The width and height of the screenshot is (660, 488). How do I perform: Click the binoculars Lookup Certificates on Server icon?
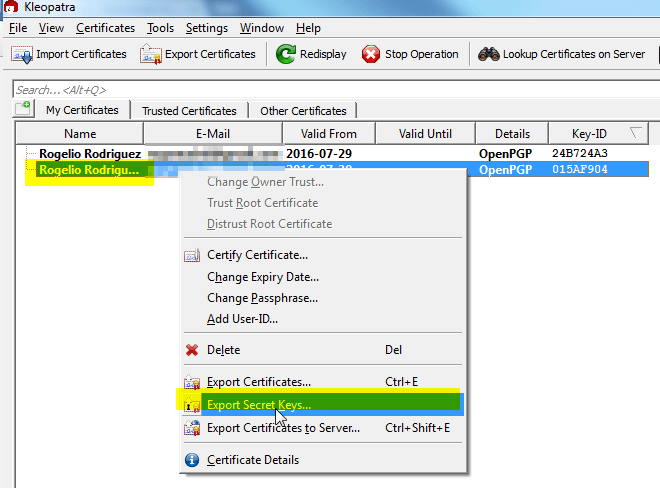488,54
